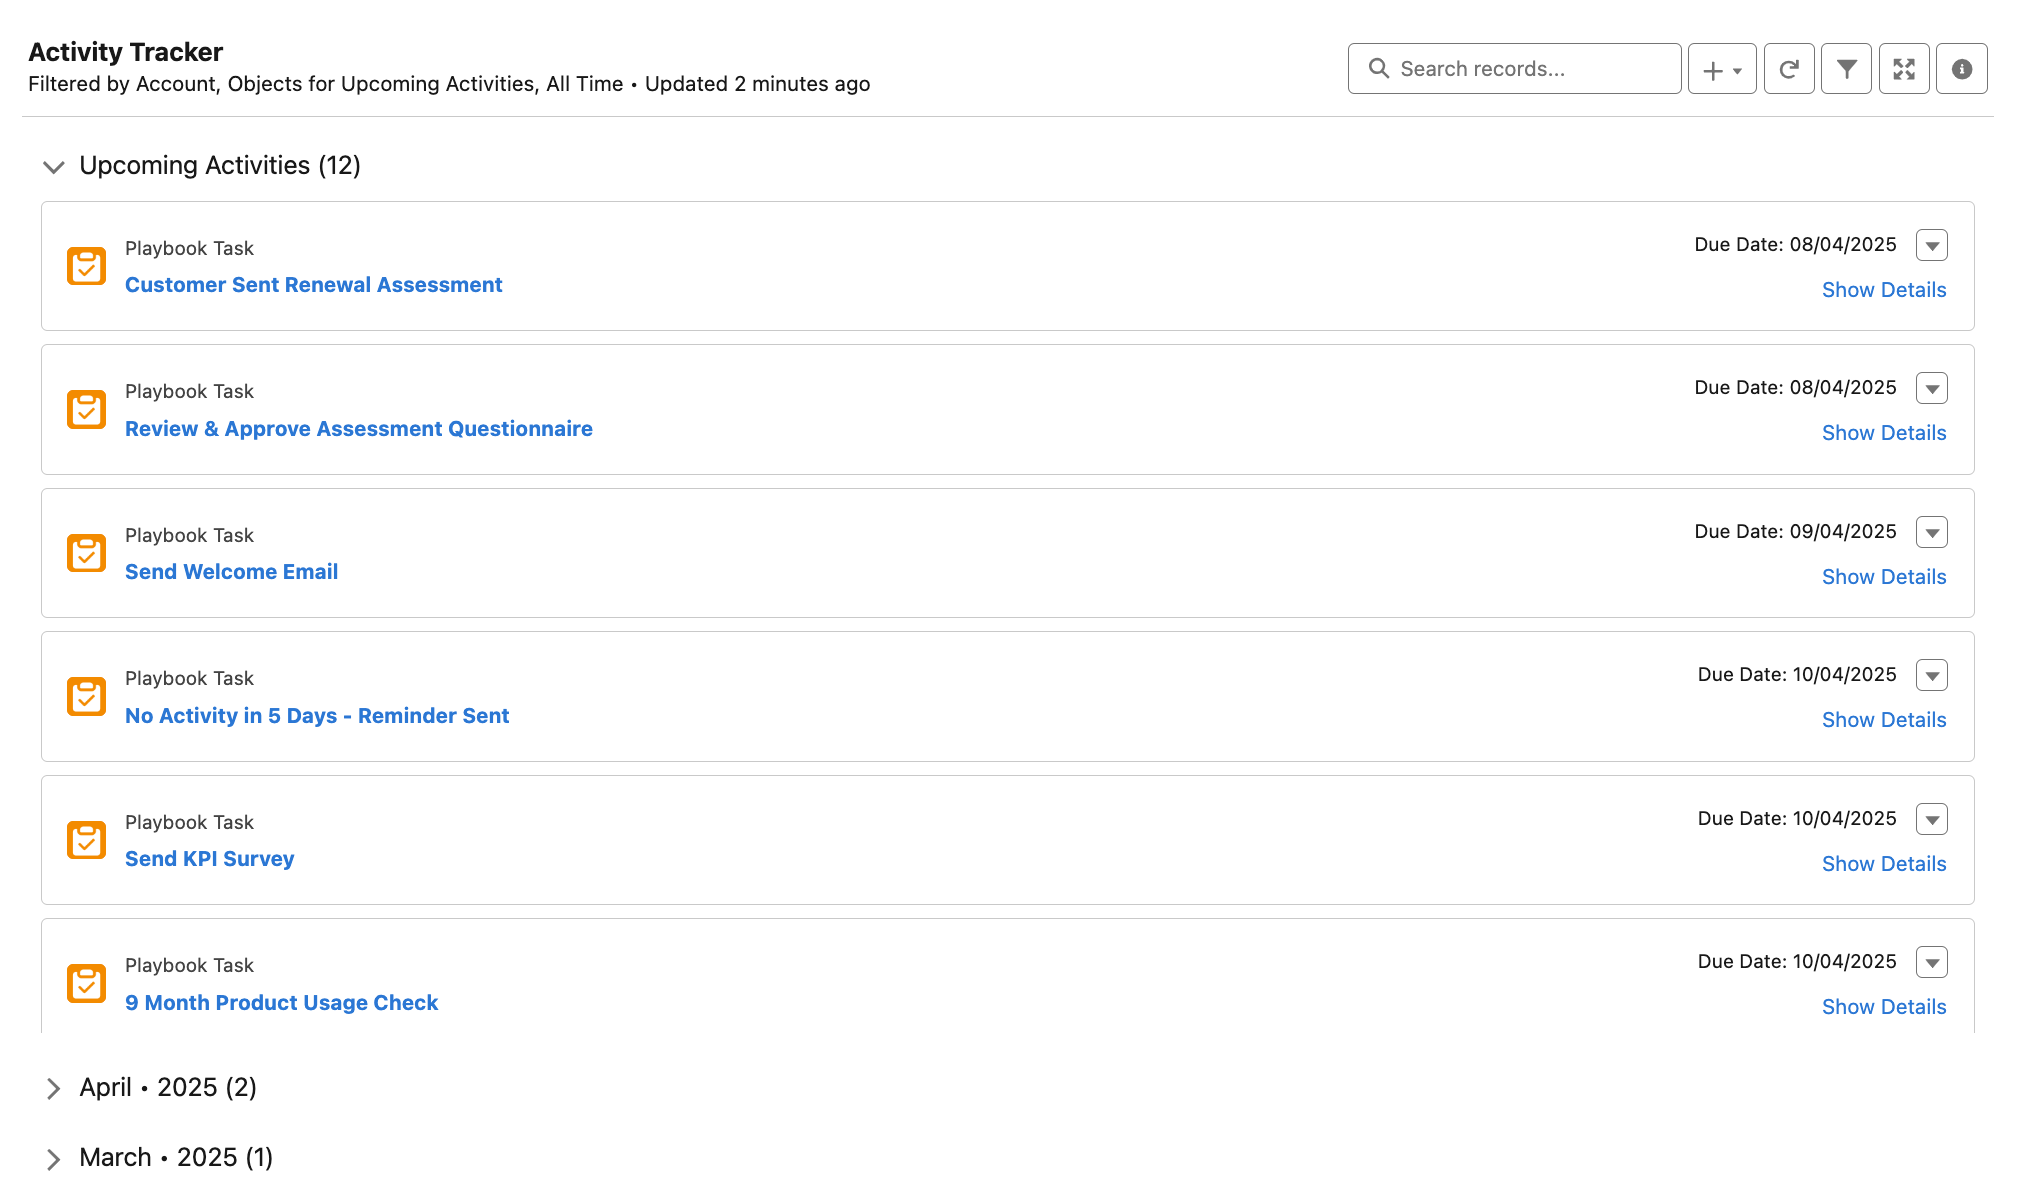2017x1202 pixels.
Task: Open action menu for Review & Approve Assessment Questionnaire
Action: point(1931,388)
